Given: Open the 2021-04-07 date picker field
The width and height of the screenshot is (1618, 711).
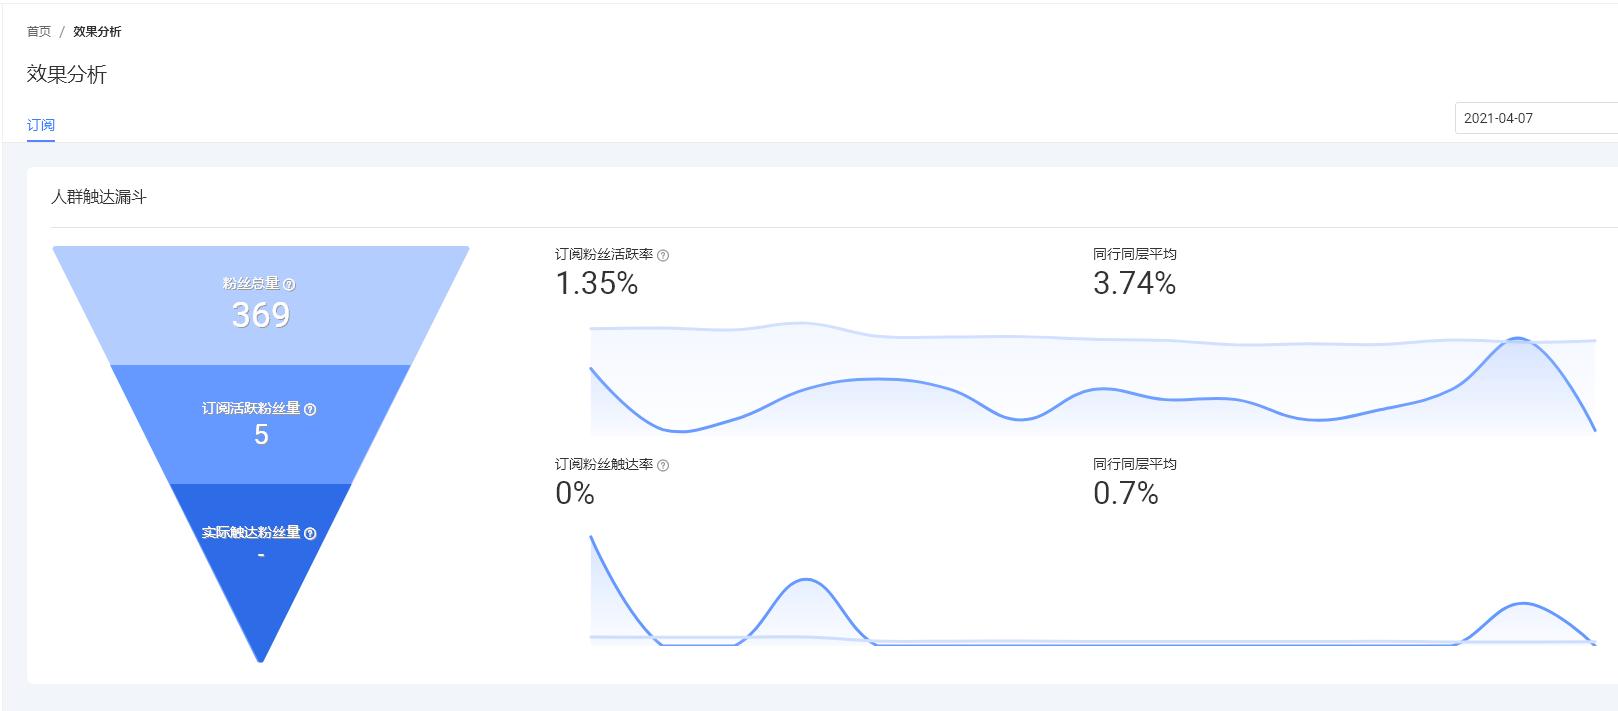Looking at the screenshot, I should click(x=1535, y=118).
